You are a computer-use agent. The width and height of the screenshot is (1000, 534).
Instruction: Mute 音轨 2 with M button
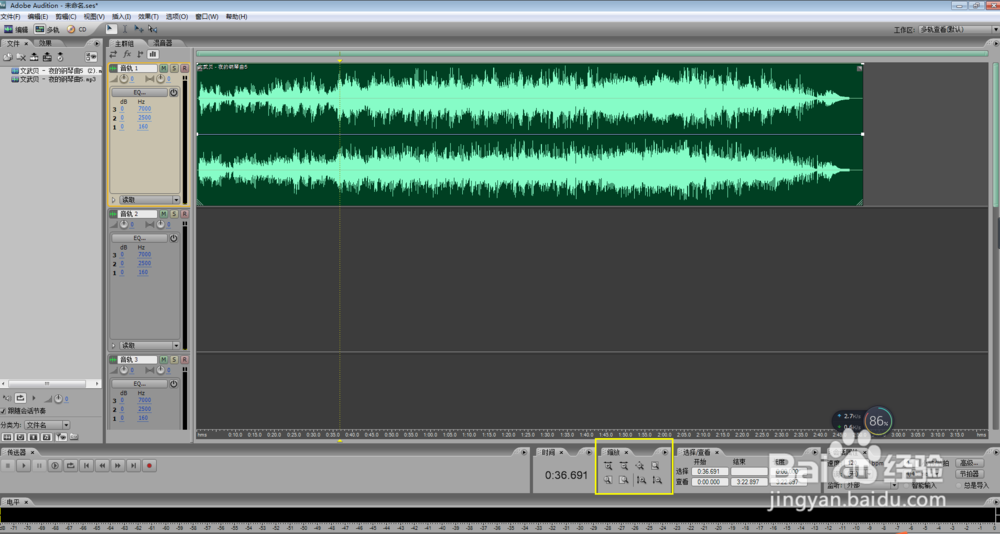coord(163,214)
